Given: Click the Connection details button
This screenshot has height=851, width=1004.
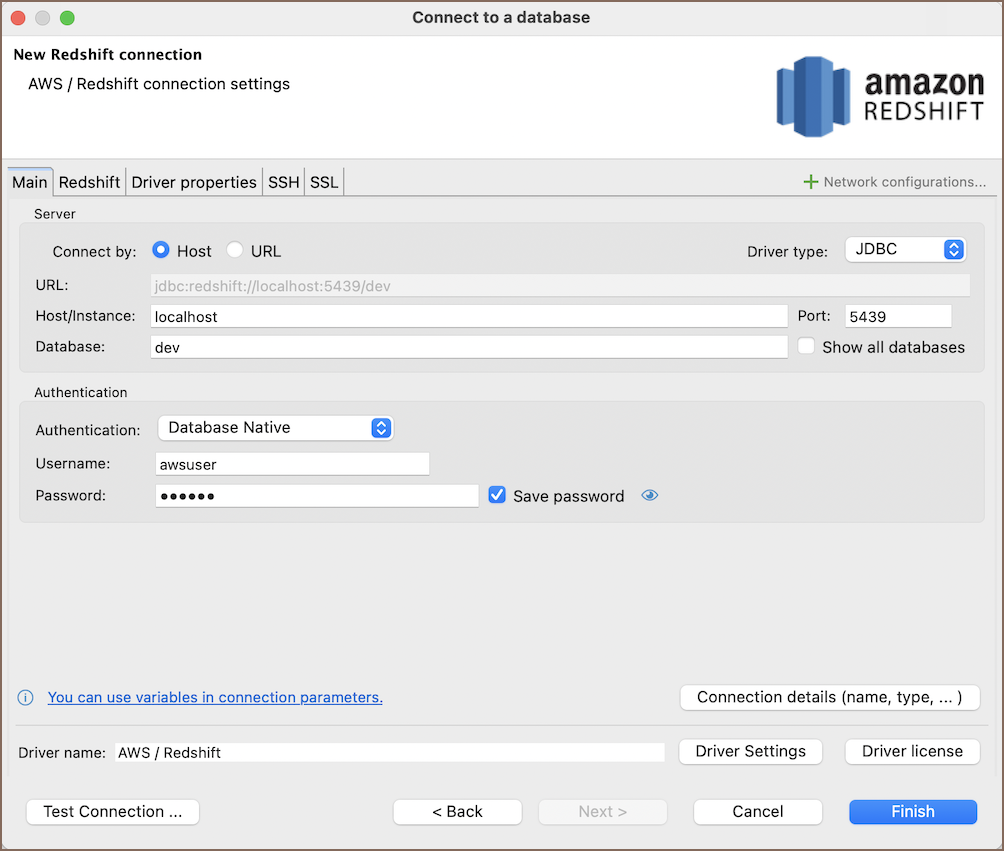Looking at the screenshot, I should (x=829, y=697).
